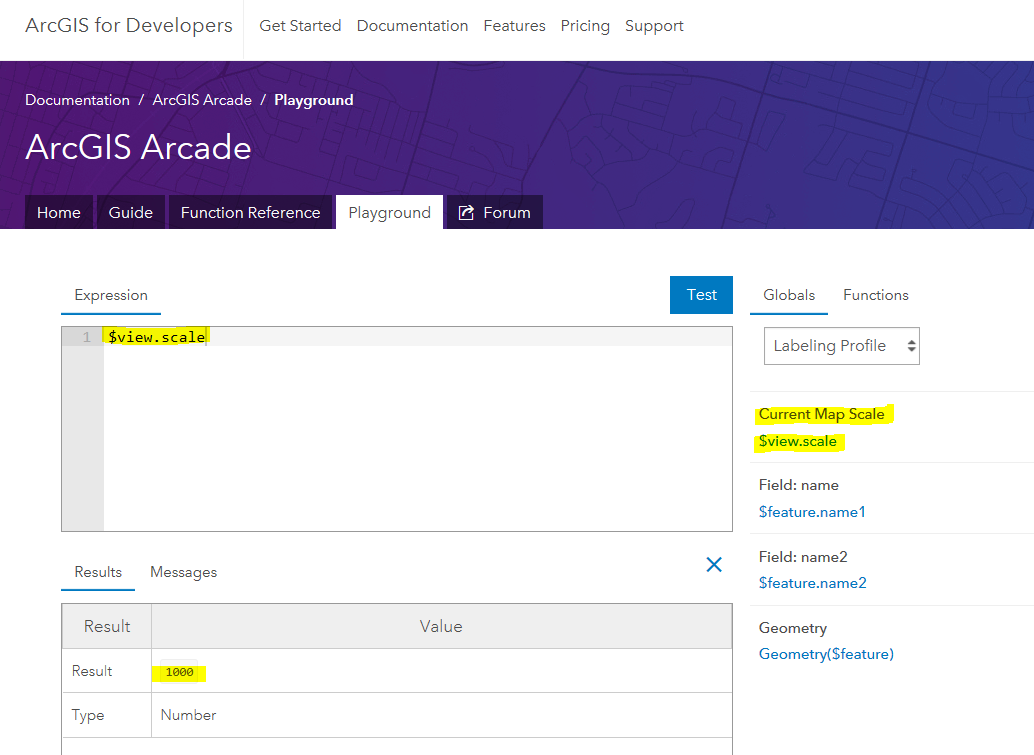Click ArcGIS for Developers site title

click(129, 25)
